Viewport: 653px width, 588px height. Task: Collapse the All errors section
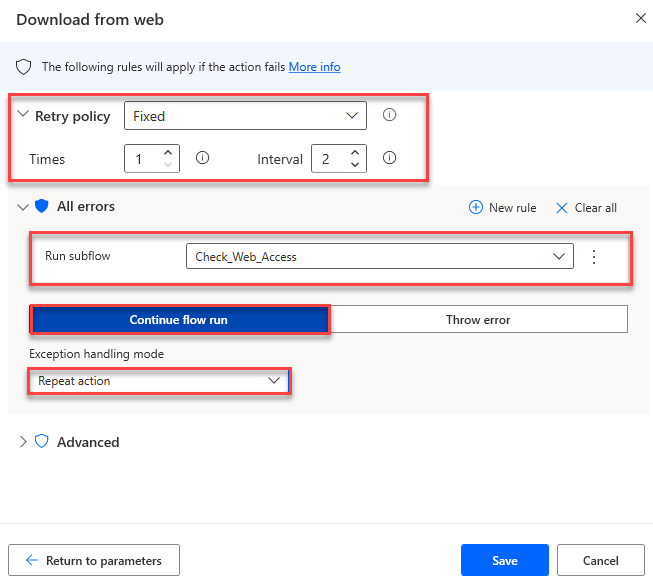[x=23, y=207]
